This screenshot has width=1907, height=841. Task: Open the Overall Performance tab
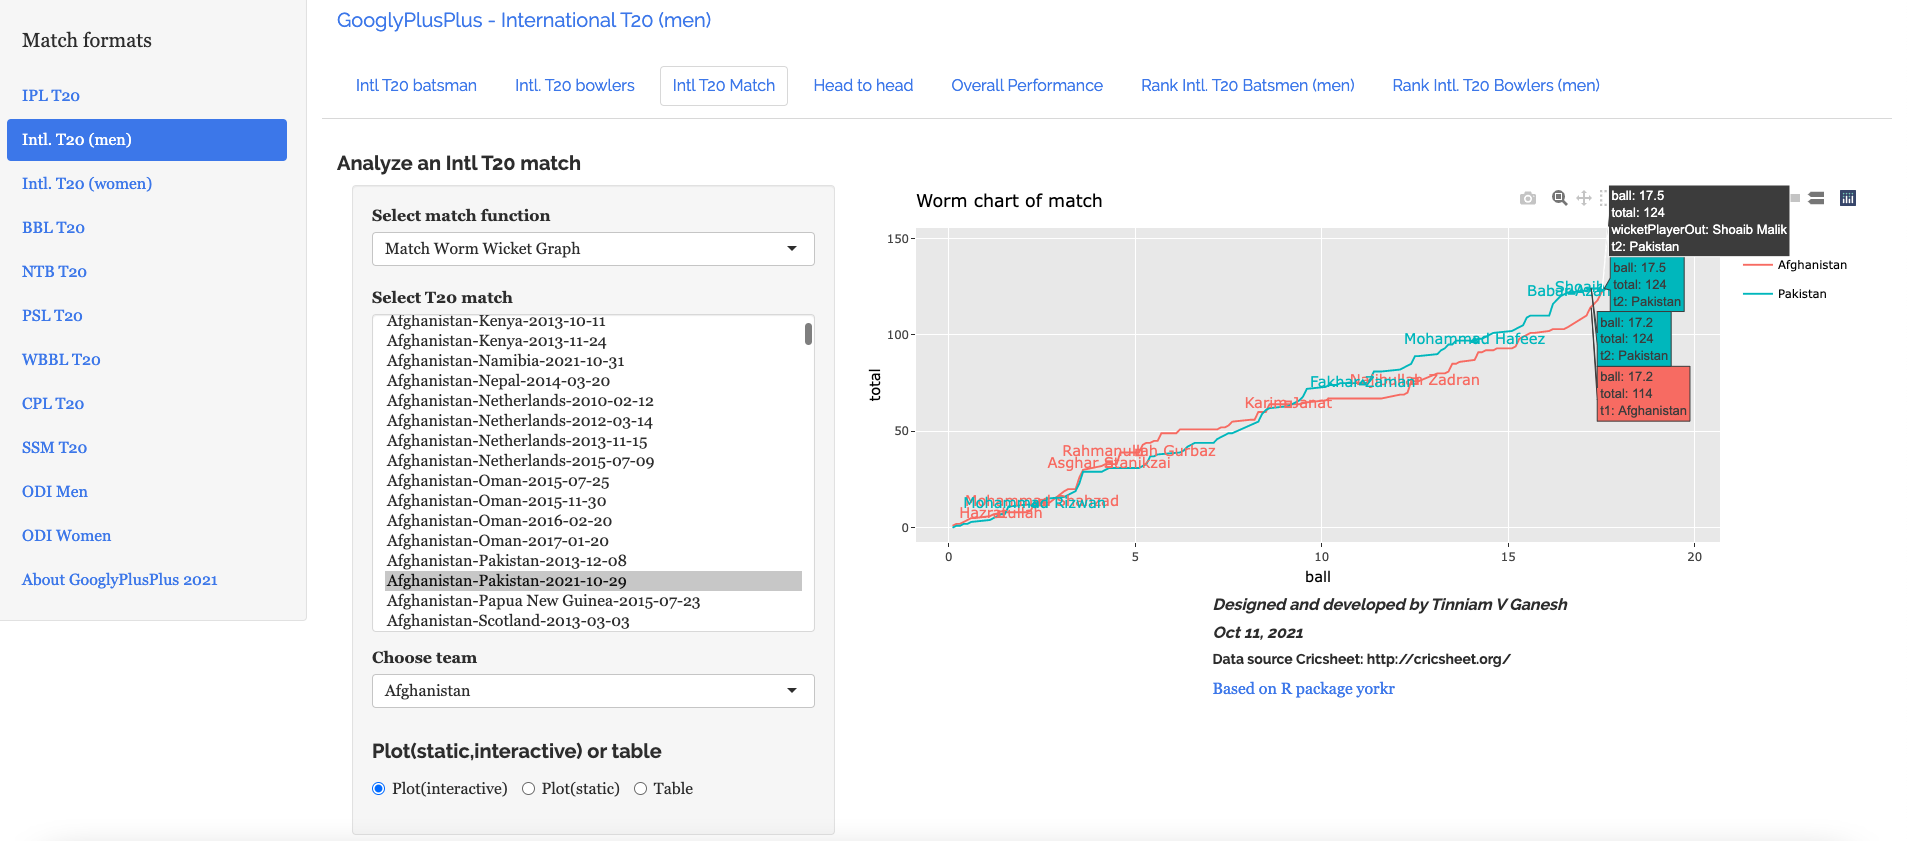[x=1026, y=86]
